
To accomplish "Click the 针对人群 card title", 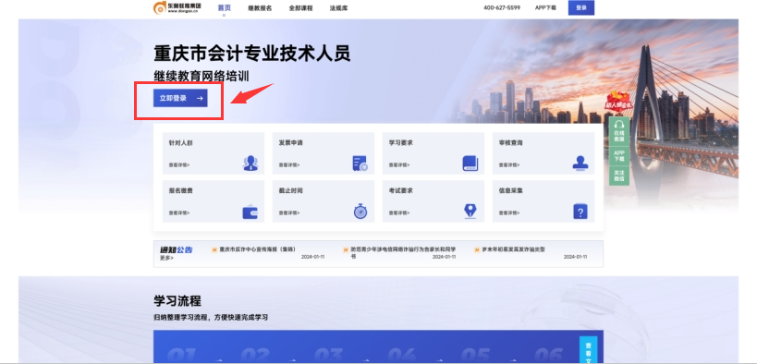I will (181, 143).
